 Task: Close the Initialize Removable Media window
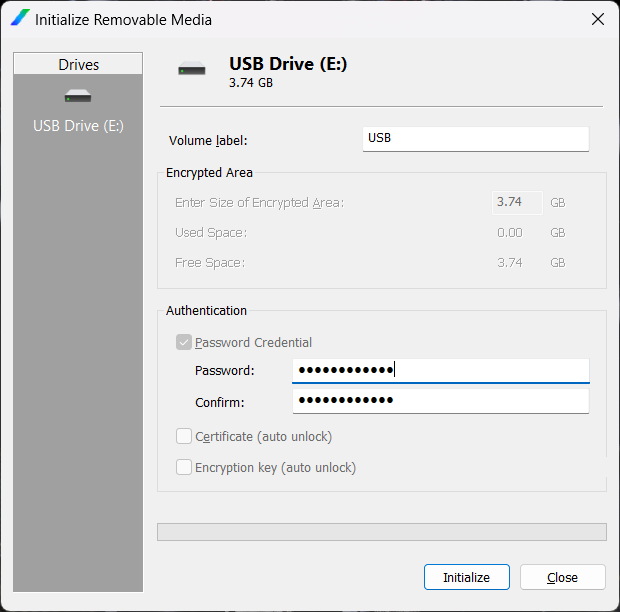[x=597, y=19]
